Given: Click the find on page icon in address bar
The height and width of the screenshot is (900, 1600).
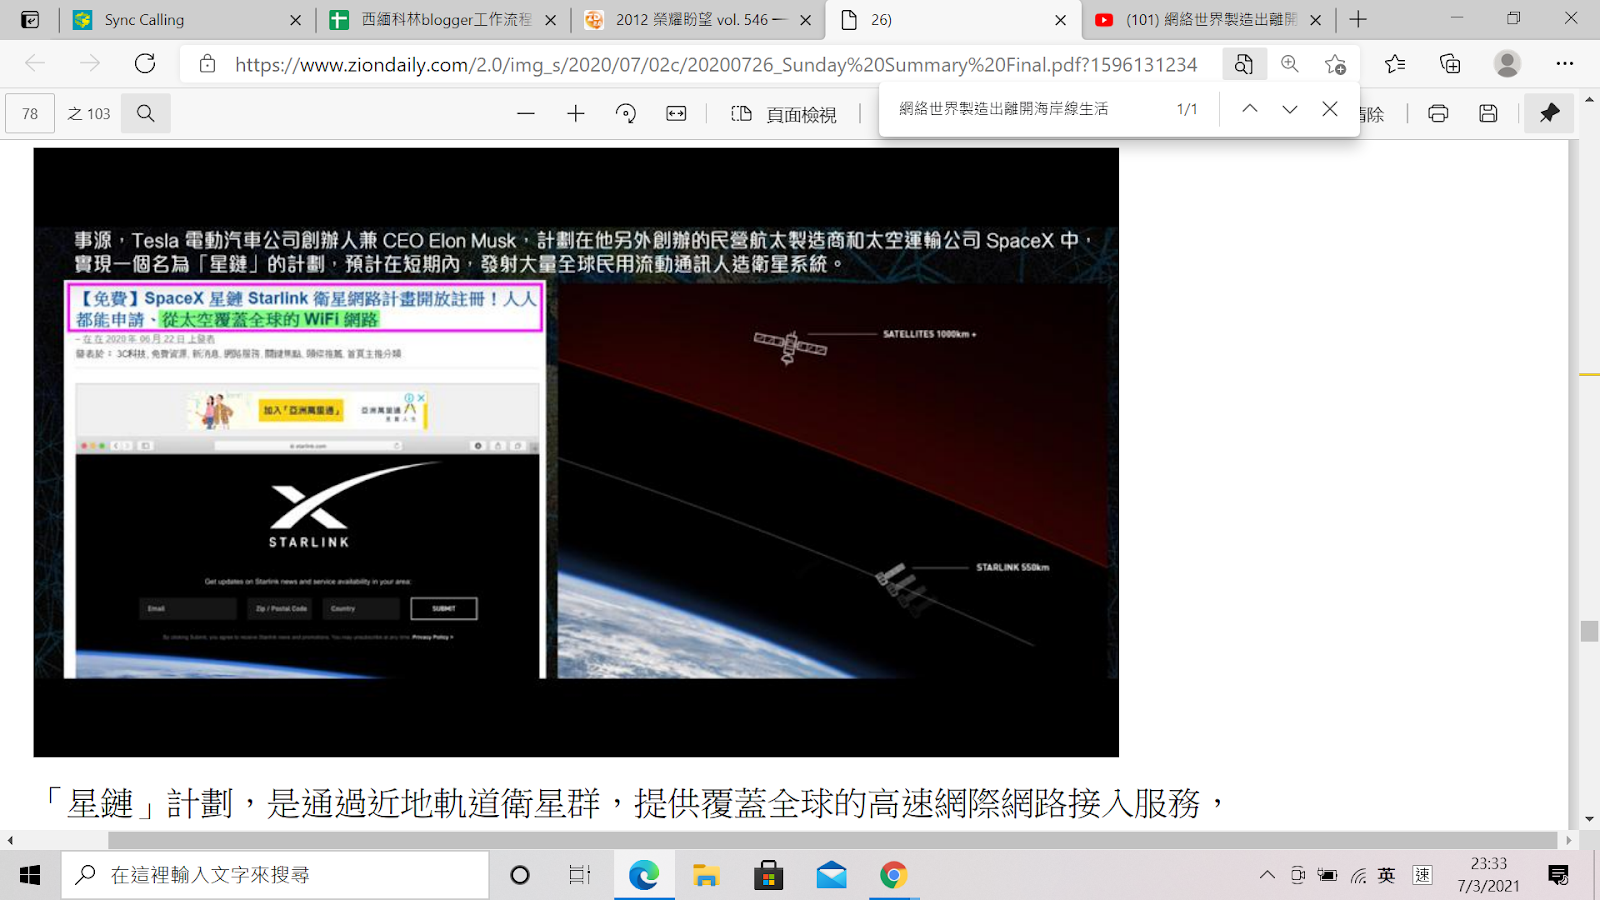Looking at the screenshot, I should pyautogui.click(x=1243, y=64).
